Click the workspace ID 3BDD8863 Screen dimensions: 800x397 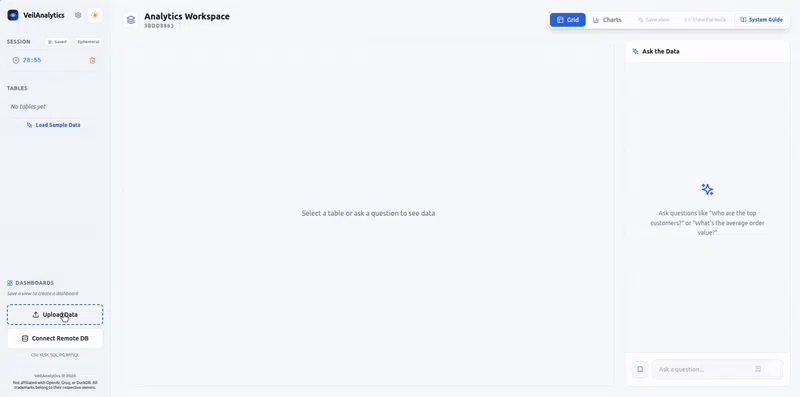click(159, 26)
